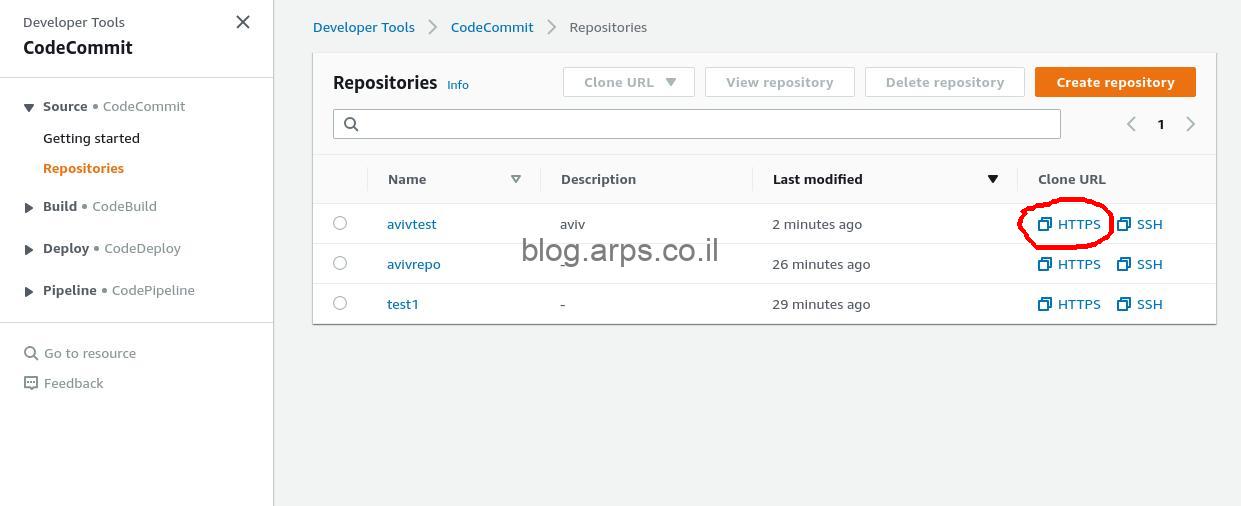Click the Delete repository button
The height and width of the screenshot is (506, 1241).
(x=945, y=82)
